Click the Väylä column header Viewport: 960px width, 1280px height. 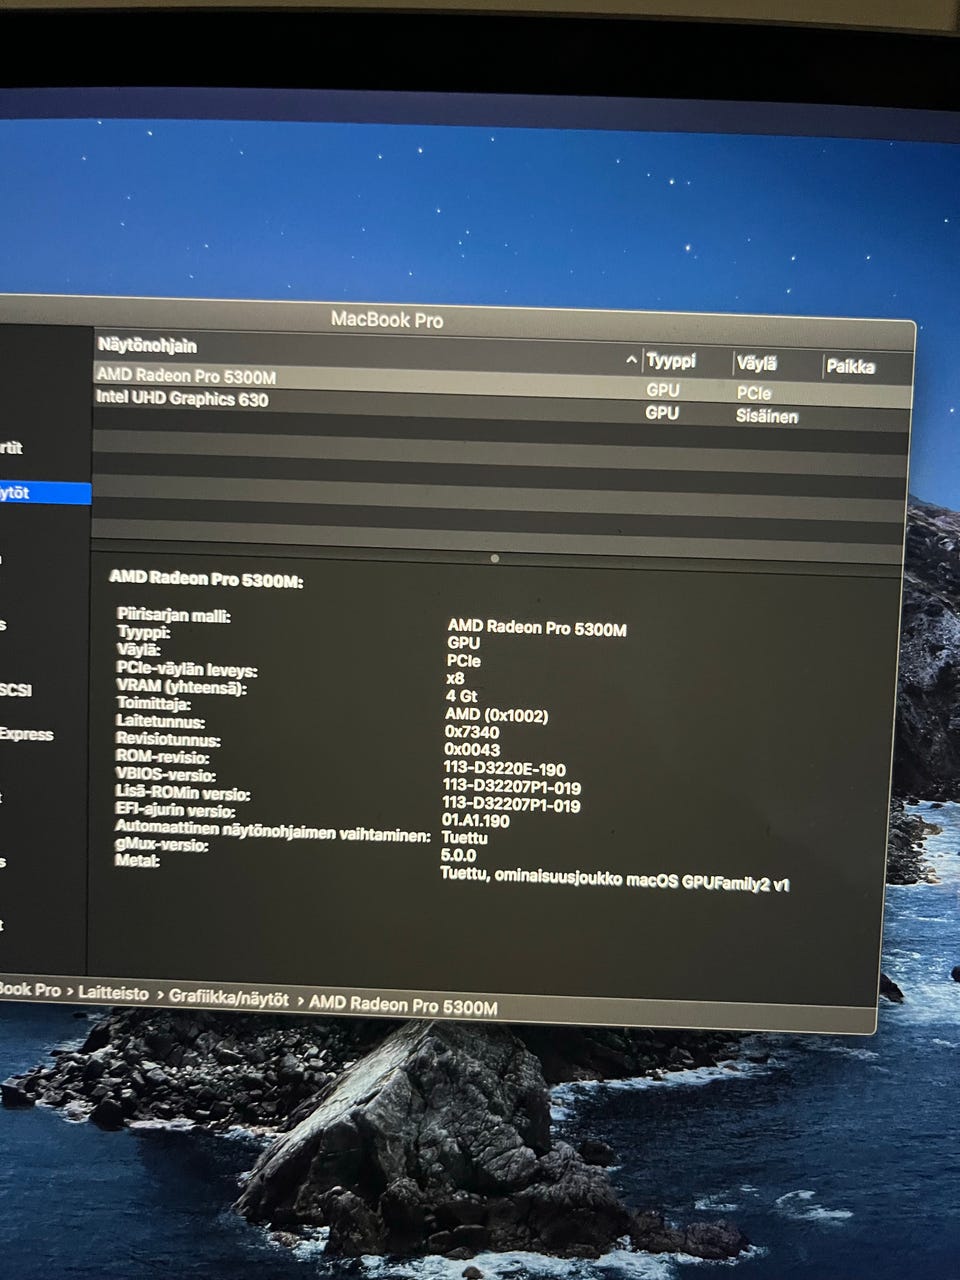coord(756,364)
